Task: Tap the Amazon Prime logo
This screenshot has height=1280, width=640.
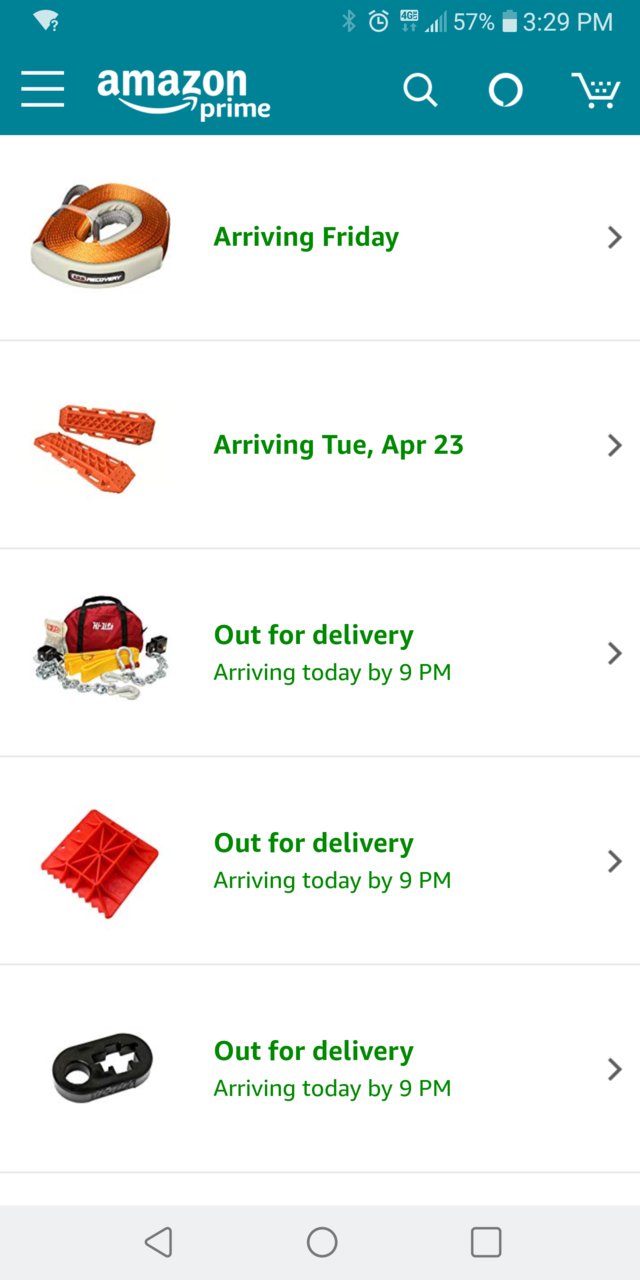Action: pos(184,93)
